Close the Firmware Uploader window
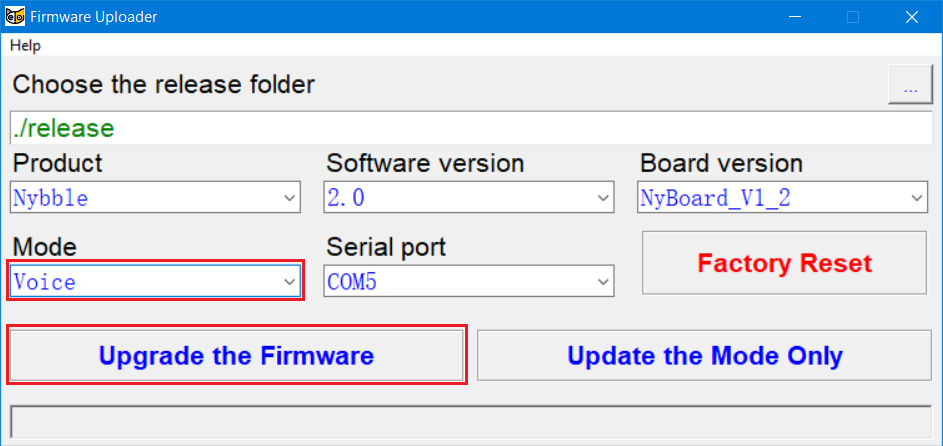Screen dimensions: 943x446 tap(911, 17)
